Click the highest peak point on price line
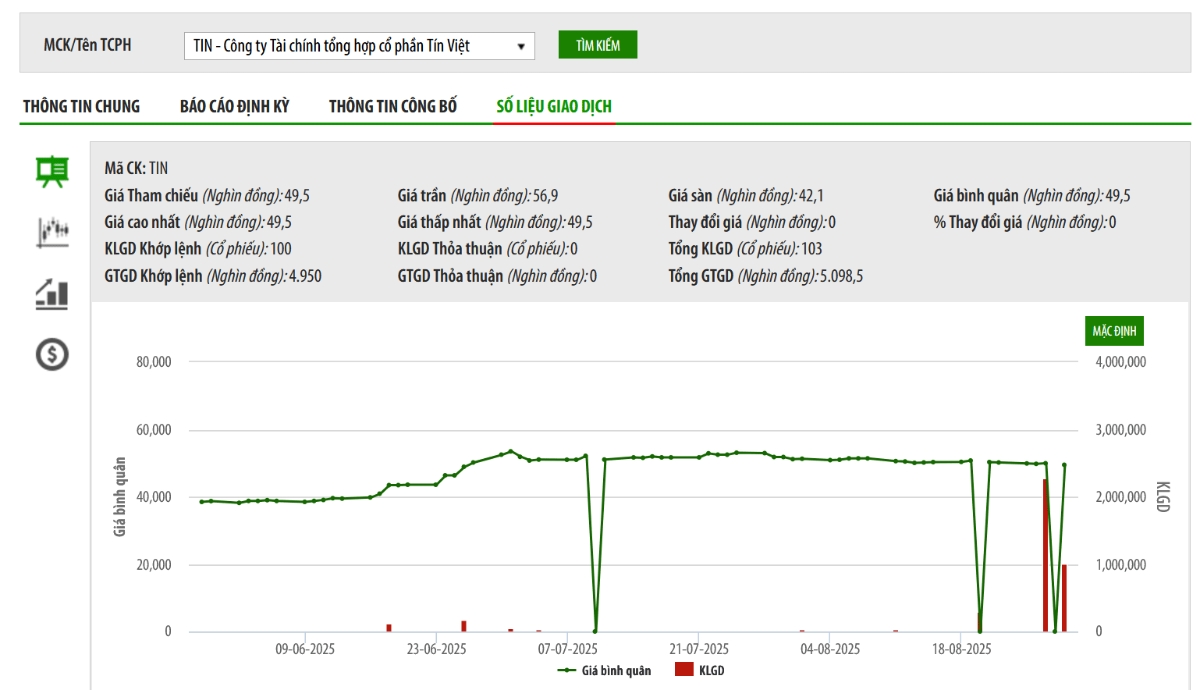The width and height of the screenshot is (1200, 690). (x=511, y=451)
